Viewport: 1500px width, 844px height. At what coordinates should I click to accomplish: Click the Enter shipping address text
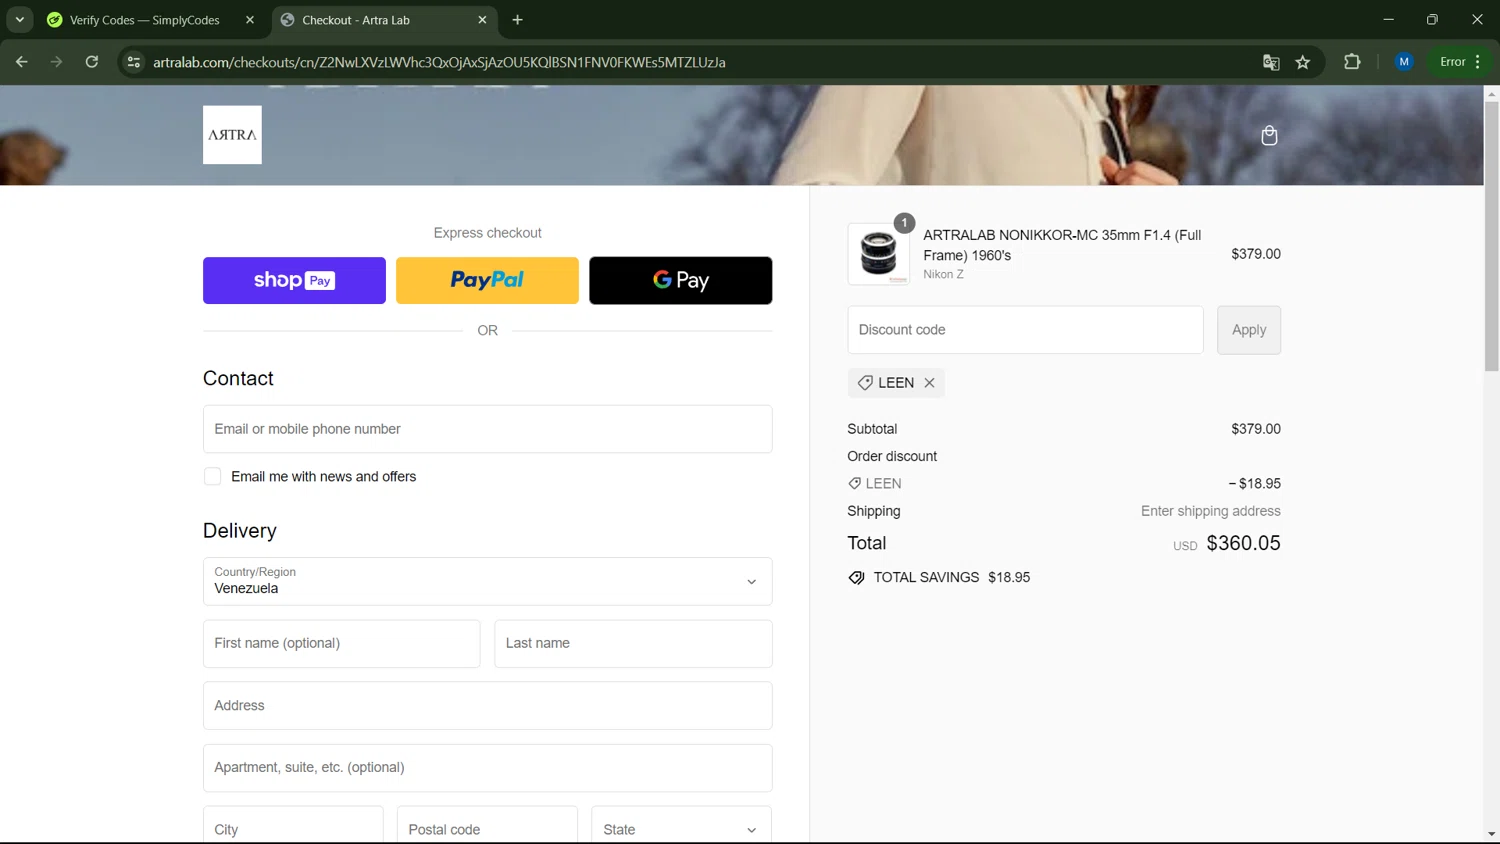pyautogui.click(x=1210, y=511)
